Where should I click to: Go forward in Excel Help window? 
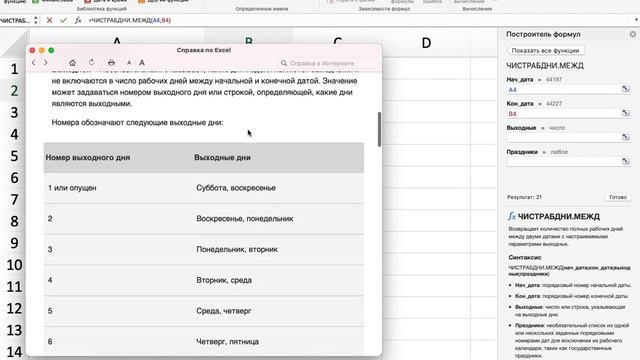click(46, 62)
